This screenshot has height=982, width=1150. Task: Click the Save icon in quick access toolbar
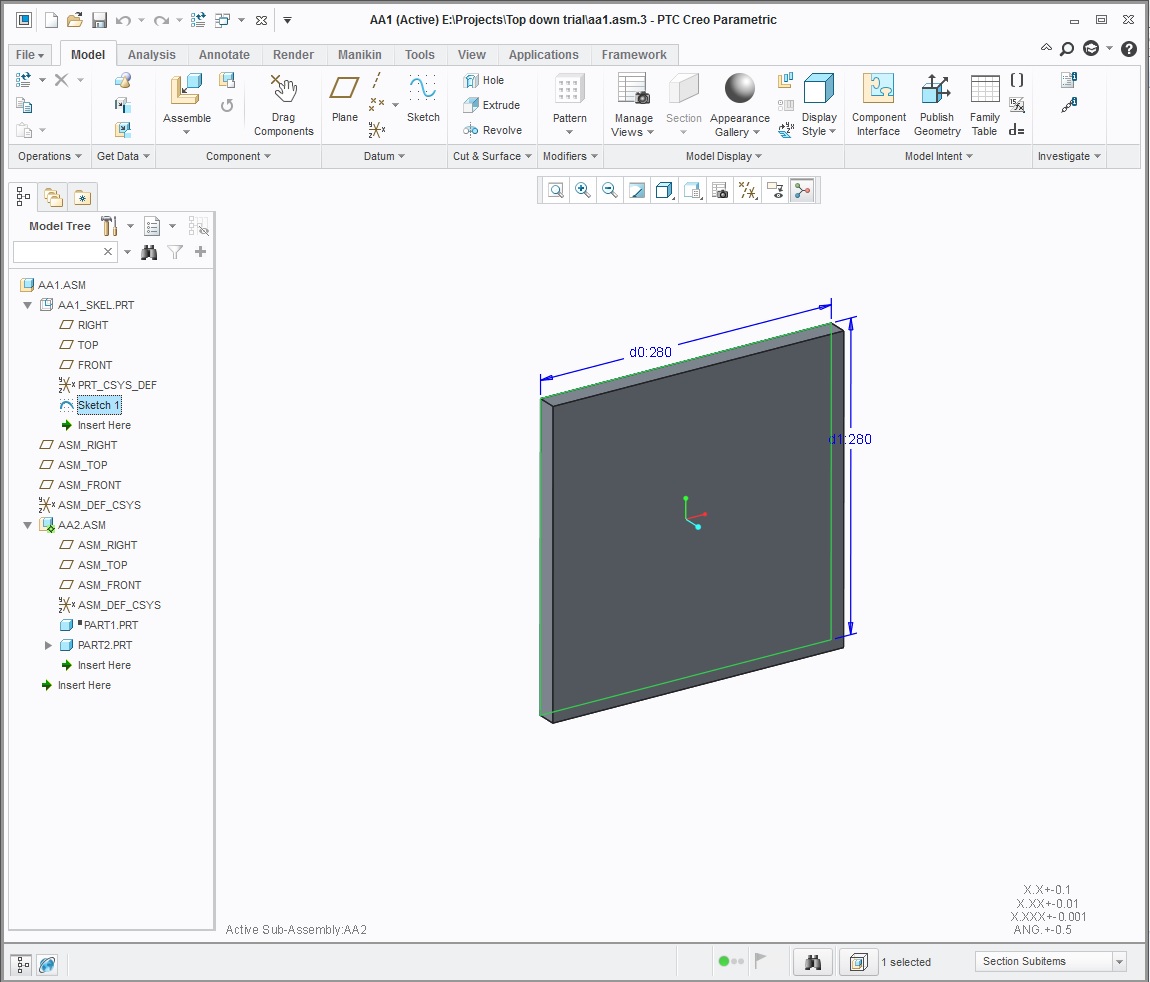tap(99, 20)
